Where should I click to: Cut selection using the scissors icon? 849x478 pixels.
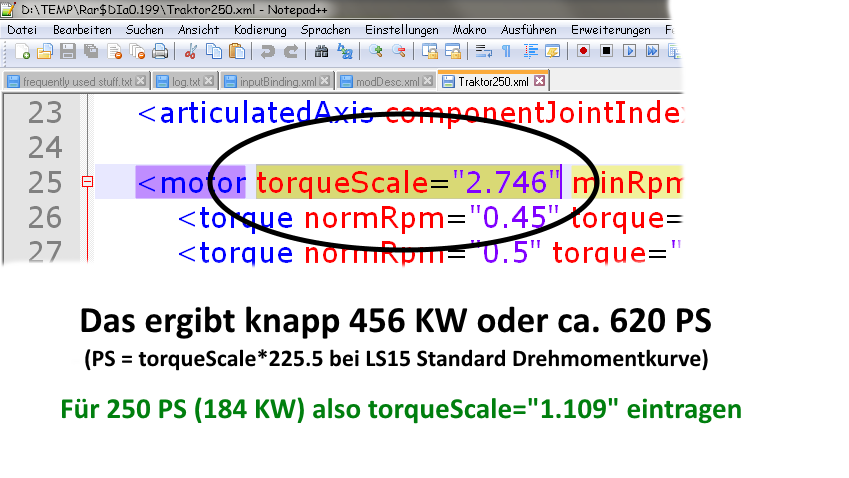pyautogui.click(x=190, y=51)
